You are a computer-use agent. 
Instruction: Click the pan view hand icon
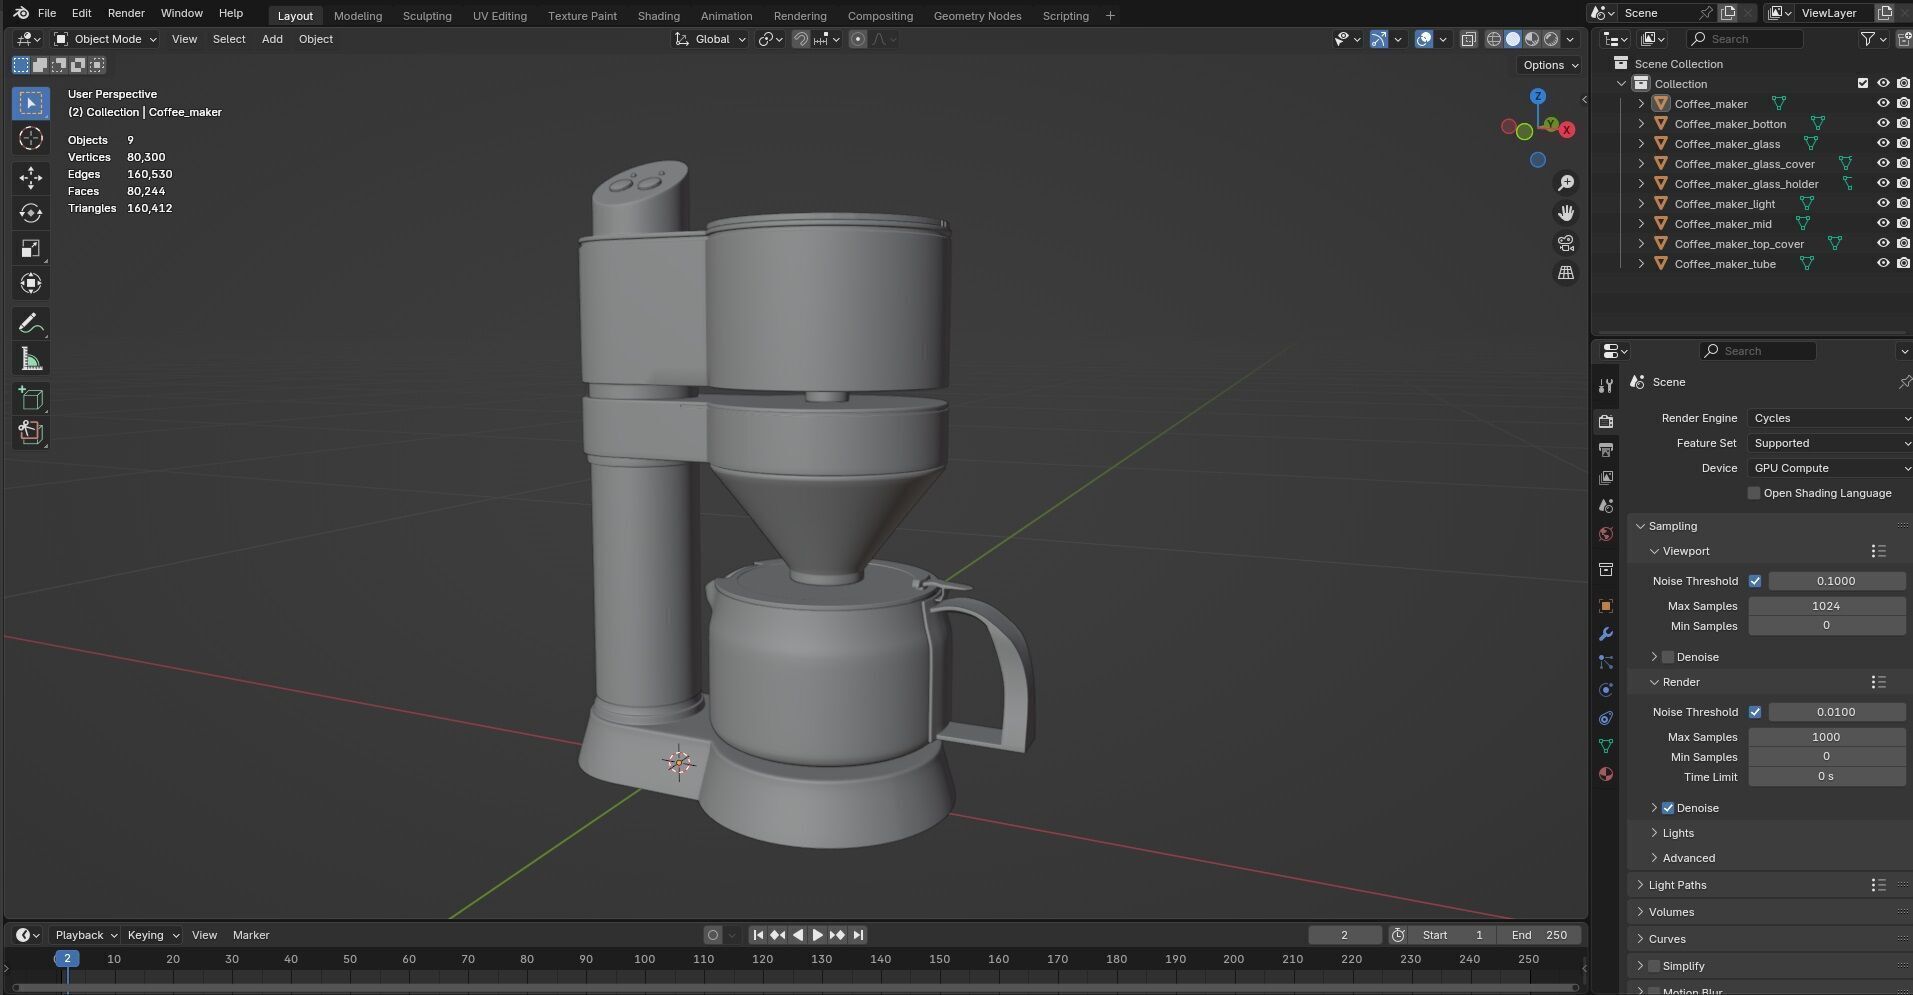pos(1566,213)
